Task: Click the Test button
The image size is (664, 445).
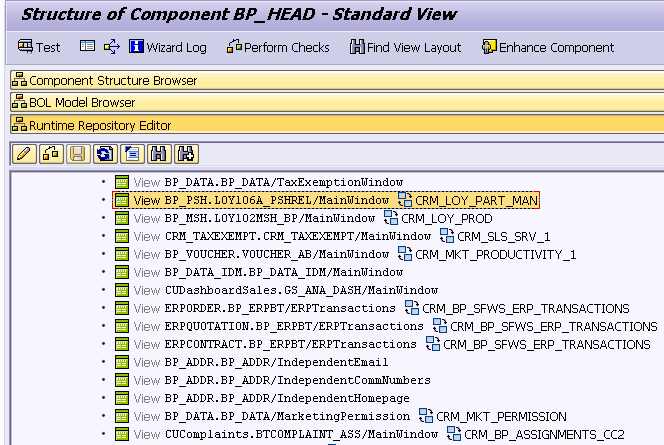Action: pos(39,47)
